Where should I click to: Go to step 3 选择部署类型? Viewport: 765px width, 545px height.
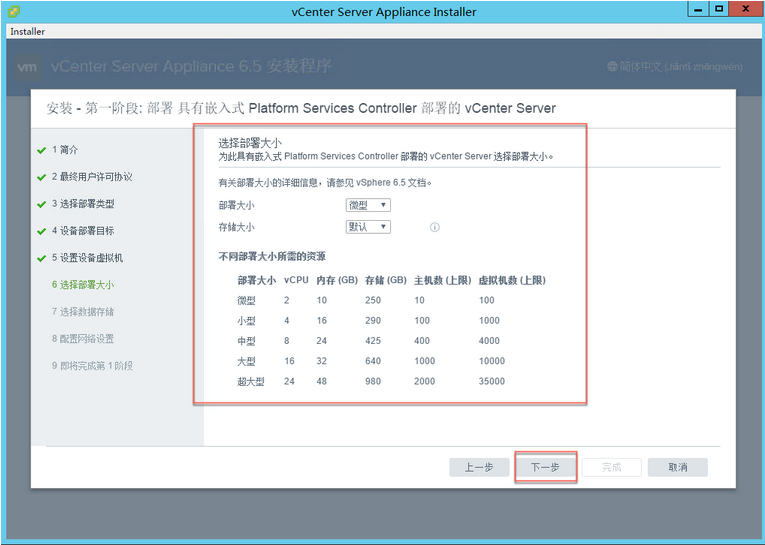click(x=83, y=204)
